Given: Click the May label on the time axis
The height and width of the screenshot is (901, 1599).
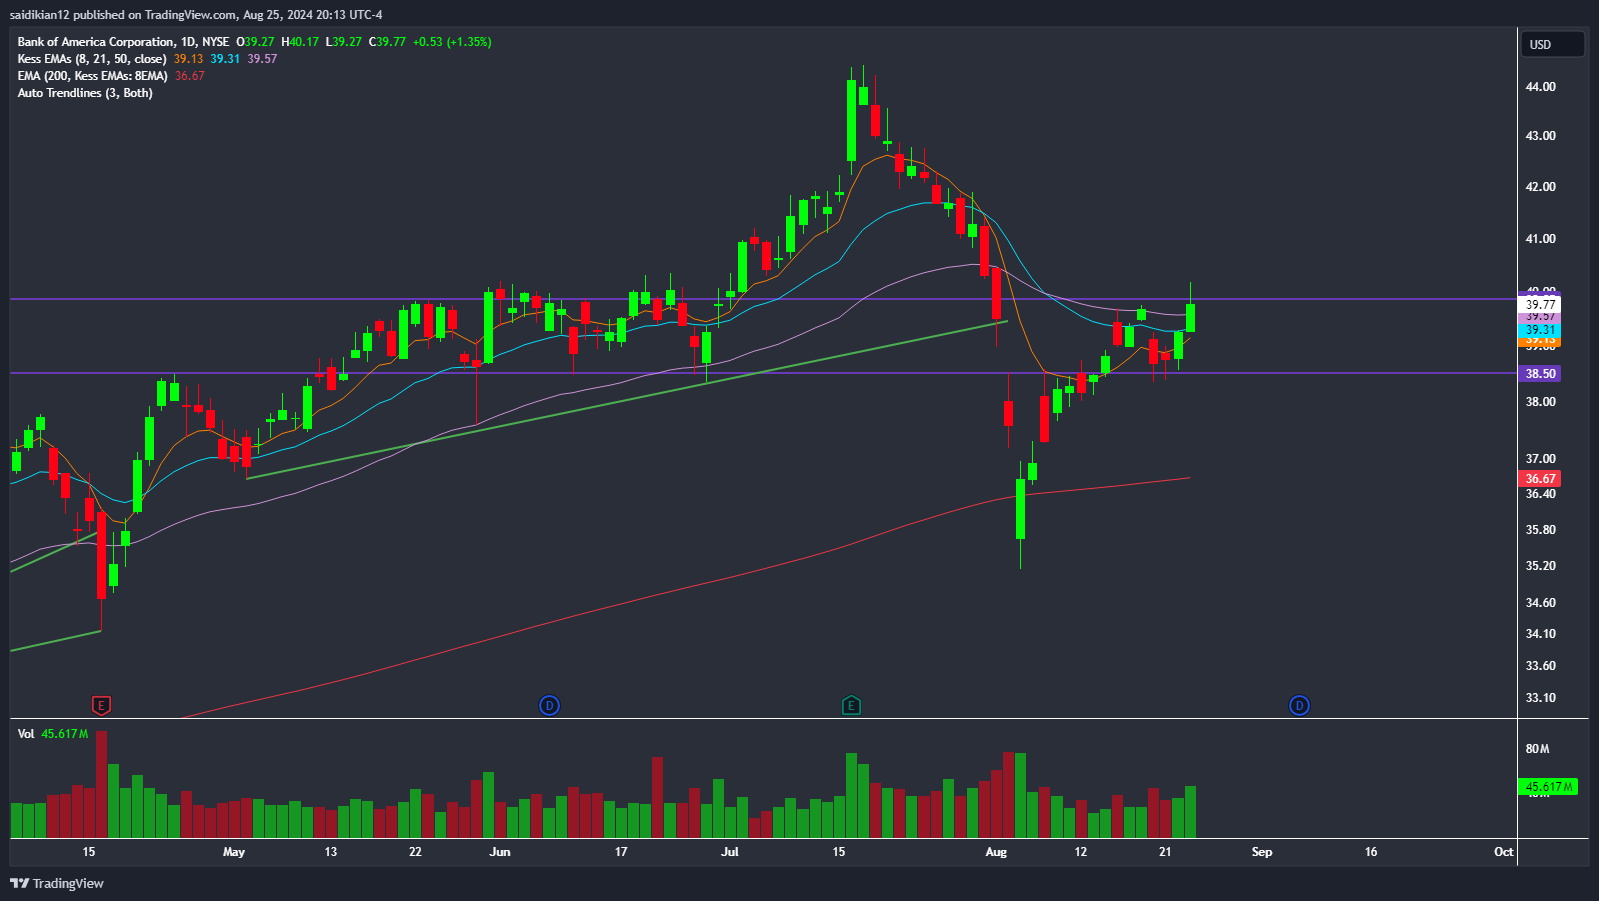Looking at the screenshot, I should [234, 852].
